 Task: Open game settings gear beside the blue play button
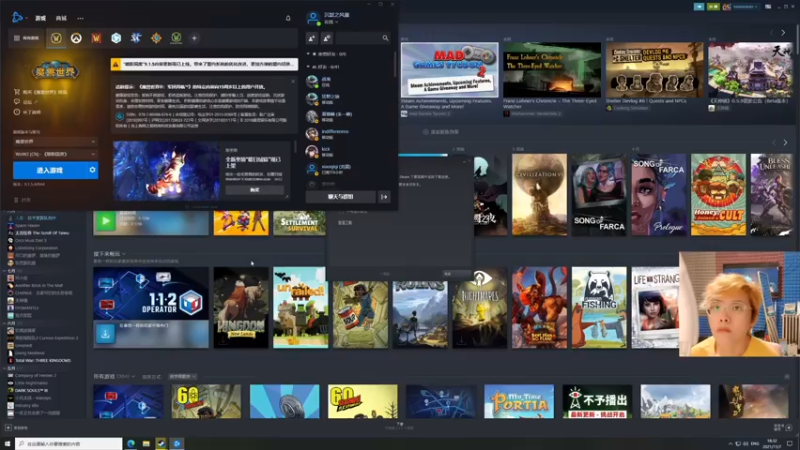(92, 170)
